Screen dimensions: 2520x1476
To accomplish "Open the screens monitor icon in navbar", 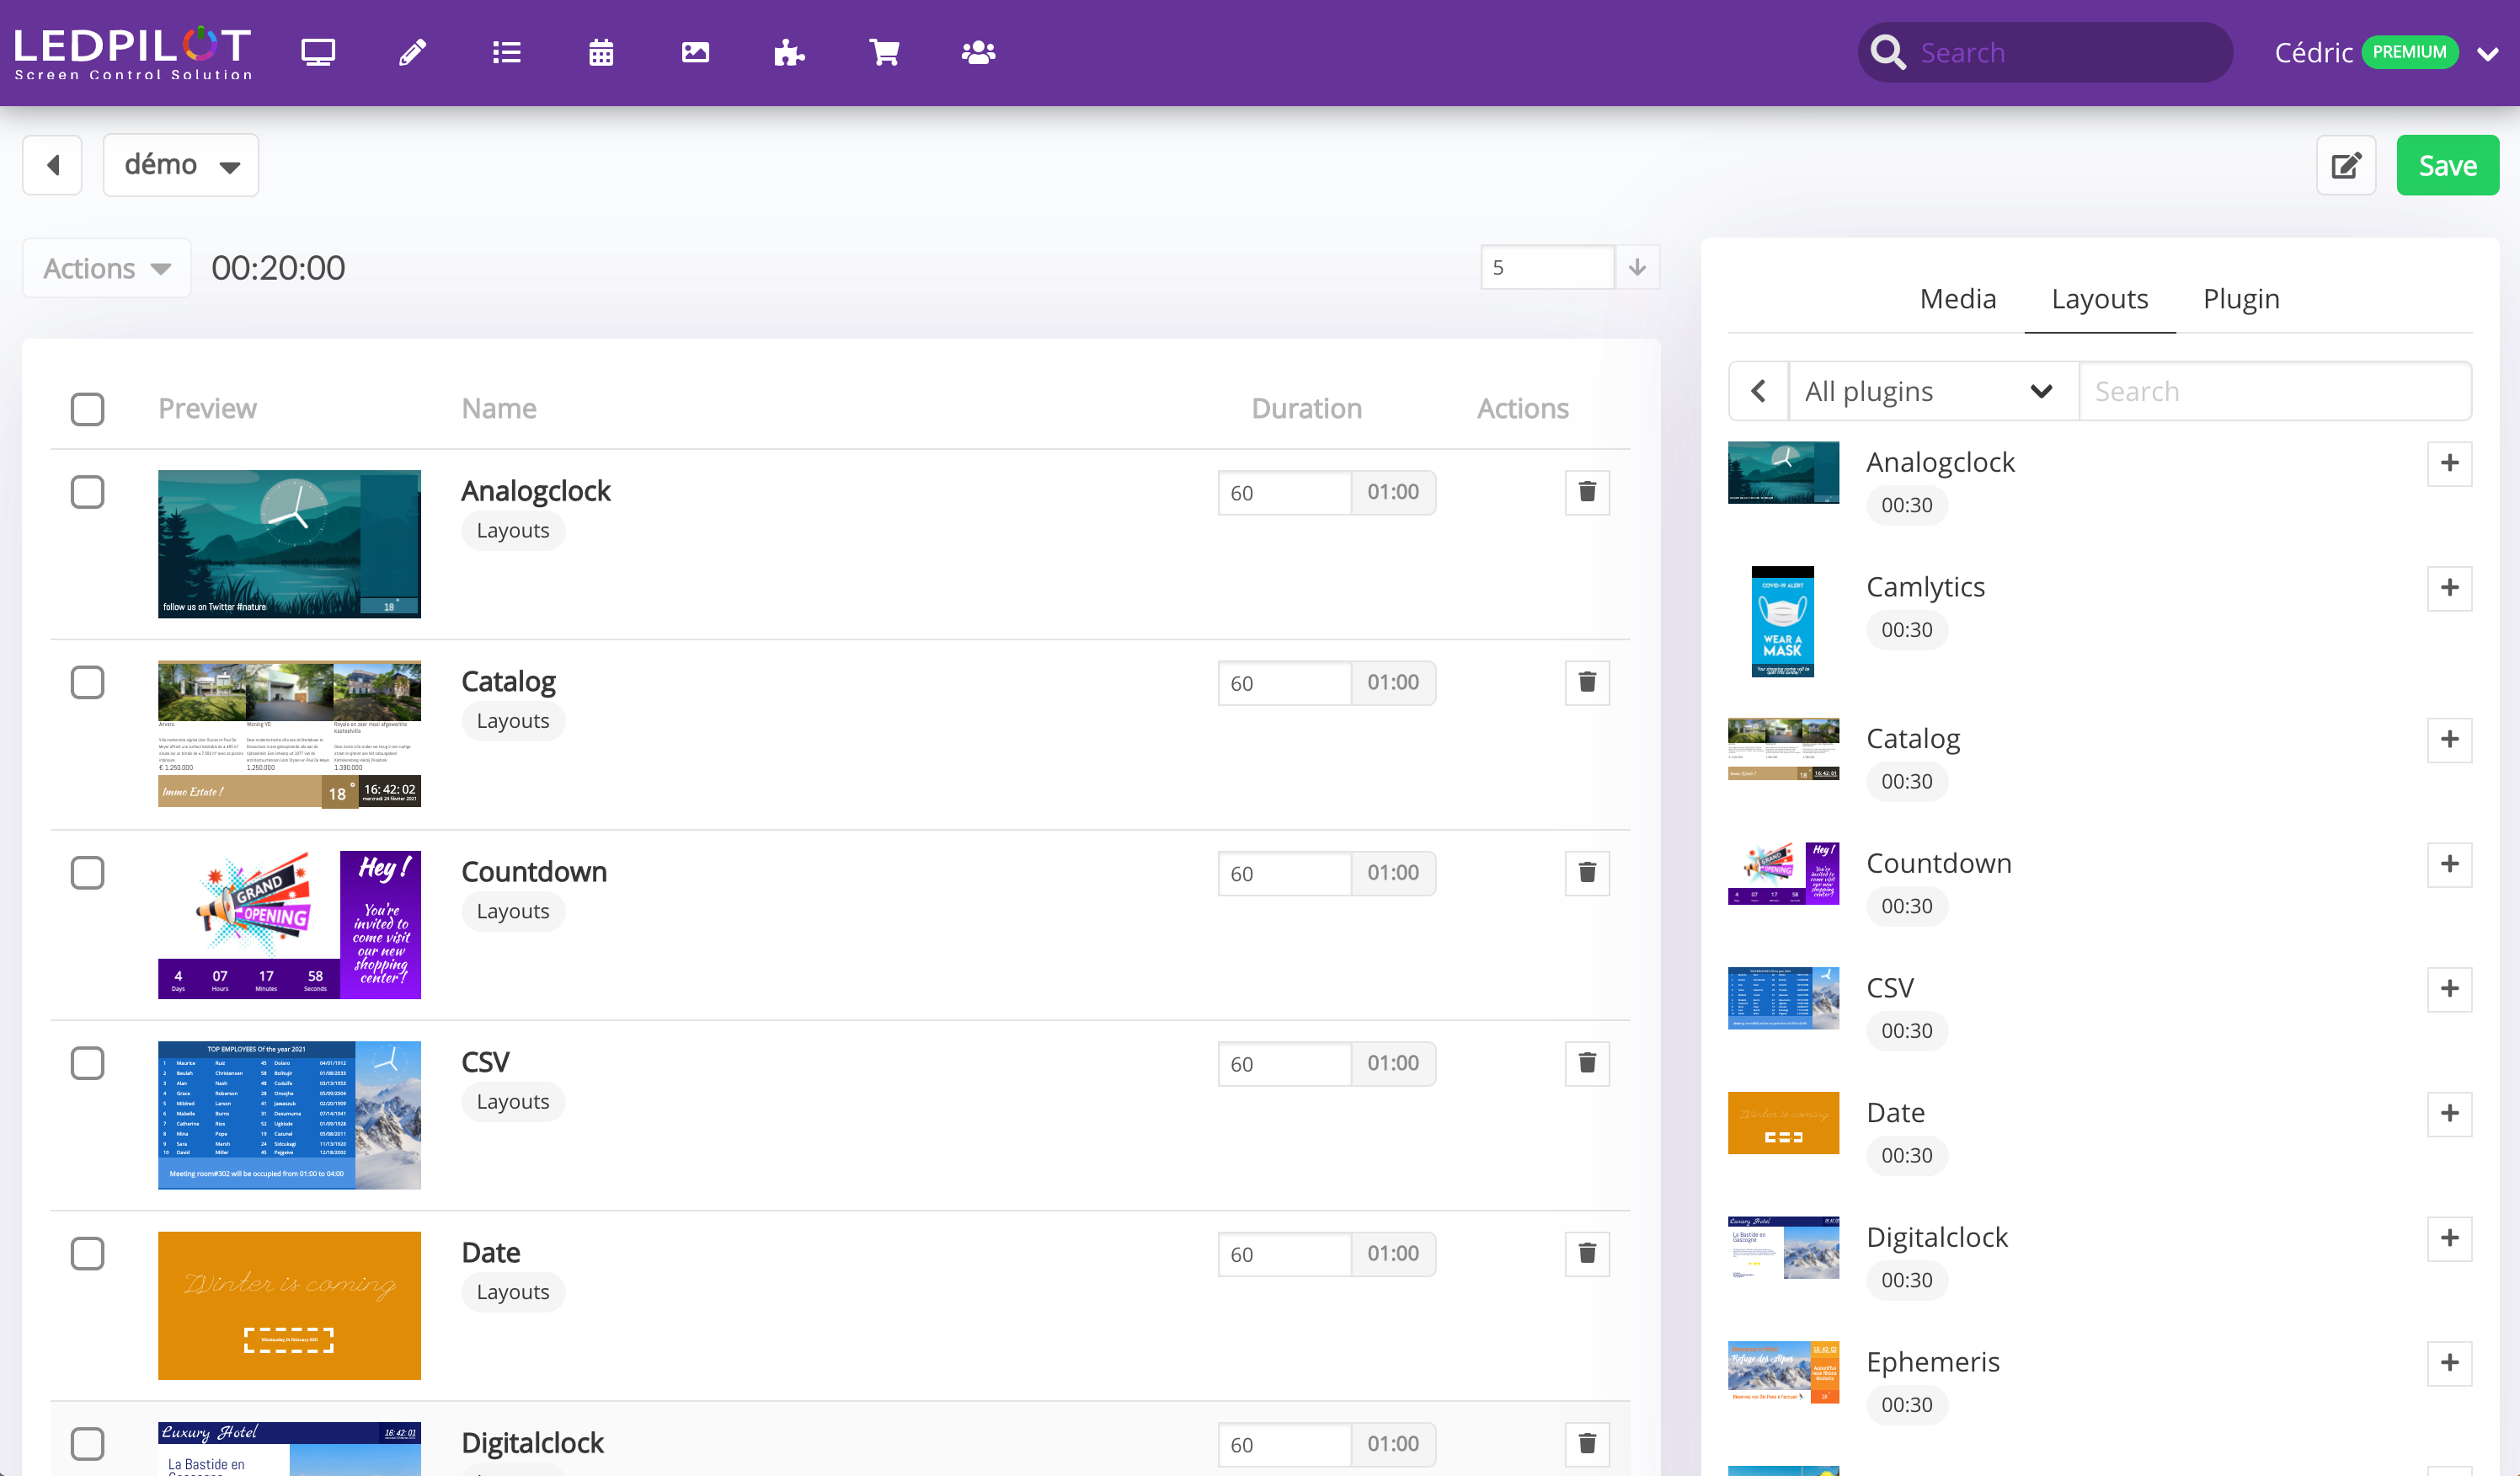I will pos(318,52).
